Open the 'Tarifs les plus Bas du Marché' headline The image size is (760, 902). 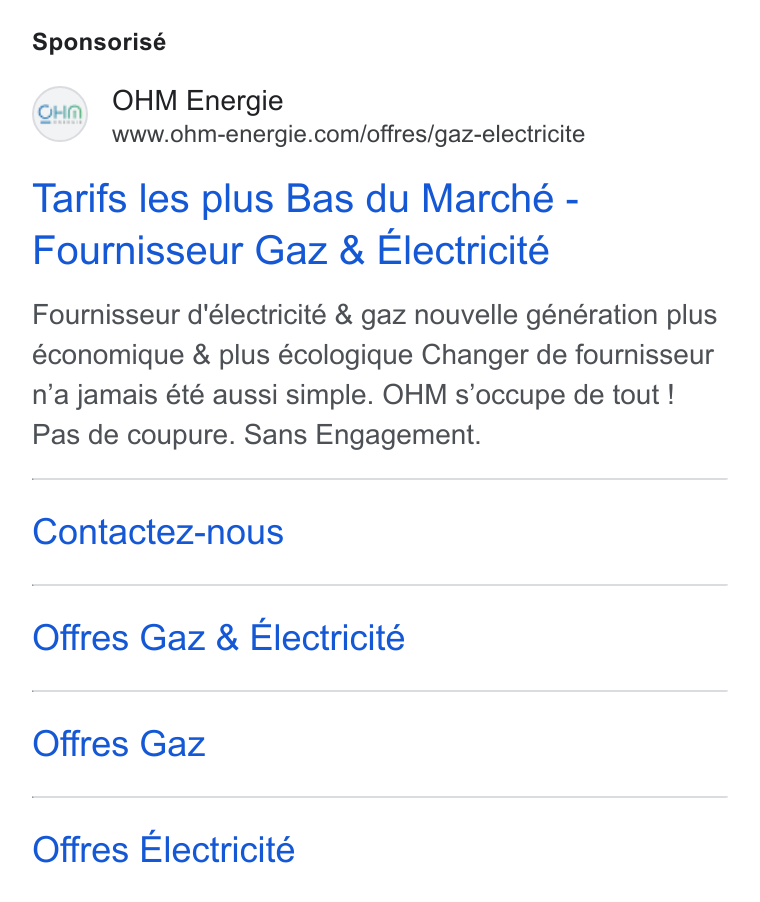305,199
